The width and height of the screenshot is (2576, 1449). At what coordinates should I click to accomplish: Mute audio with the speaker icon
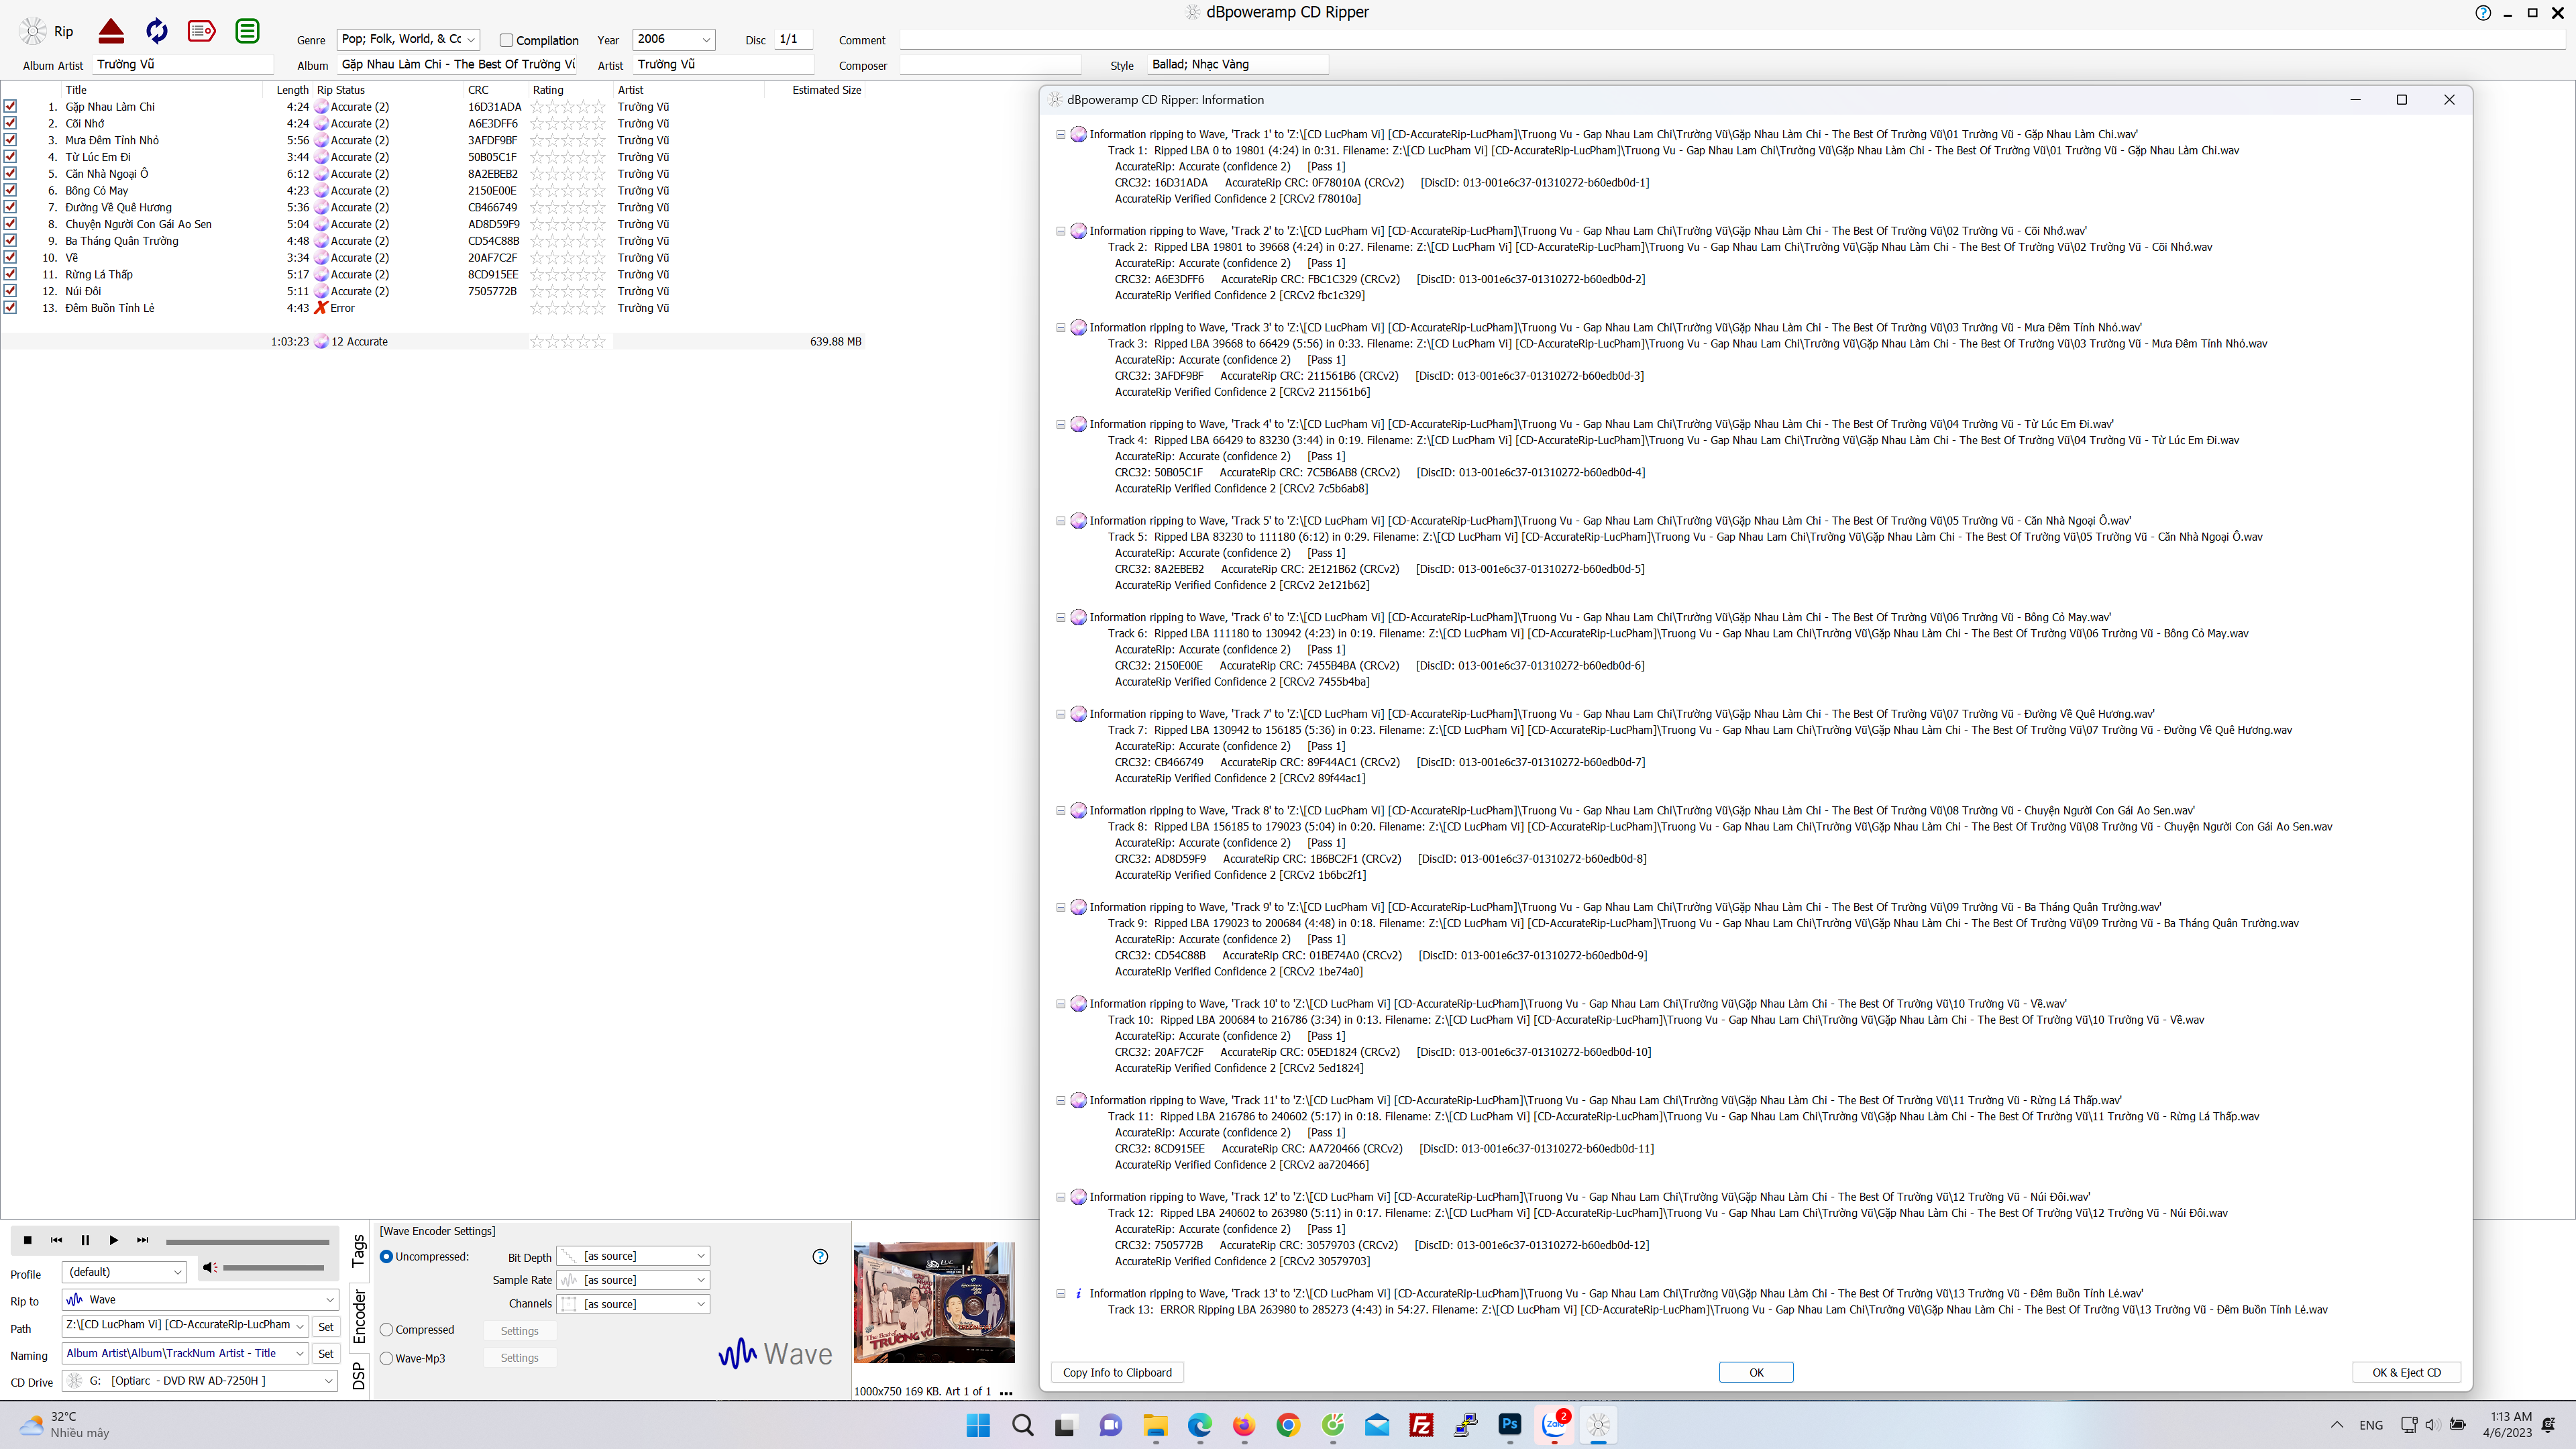pos(209,1267)
